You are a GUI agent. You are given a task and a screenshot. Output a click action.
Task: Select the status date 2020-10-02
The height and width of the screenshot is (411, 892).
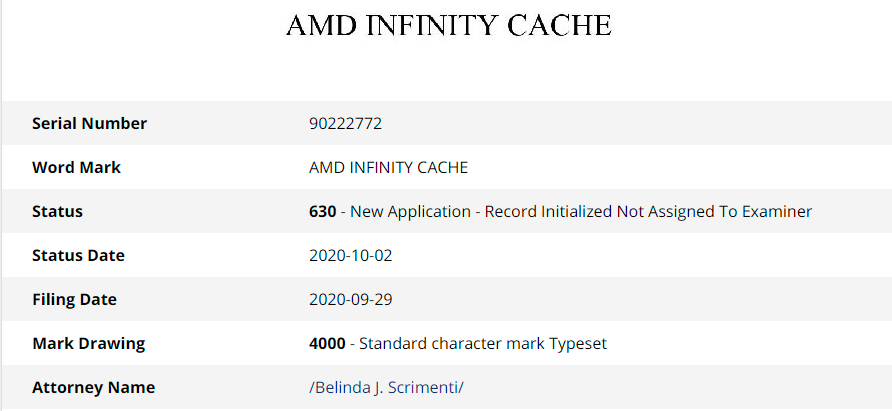pyautogui.click(x=350, y=256)
